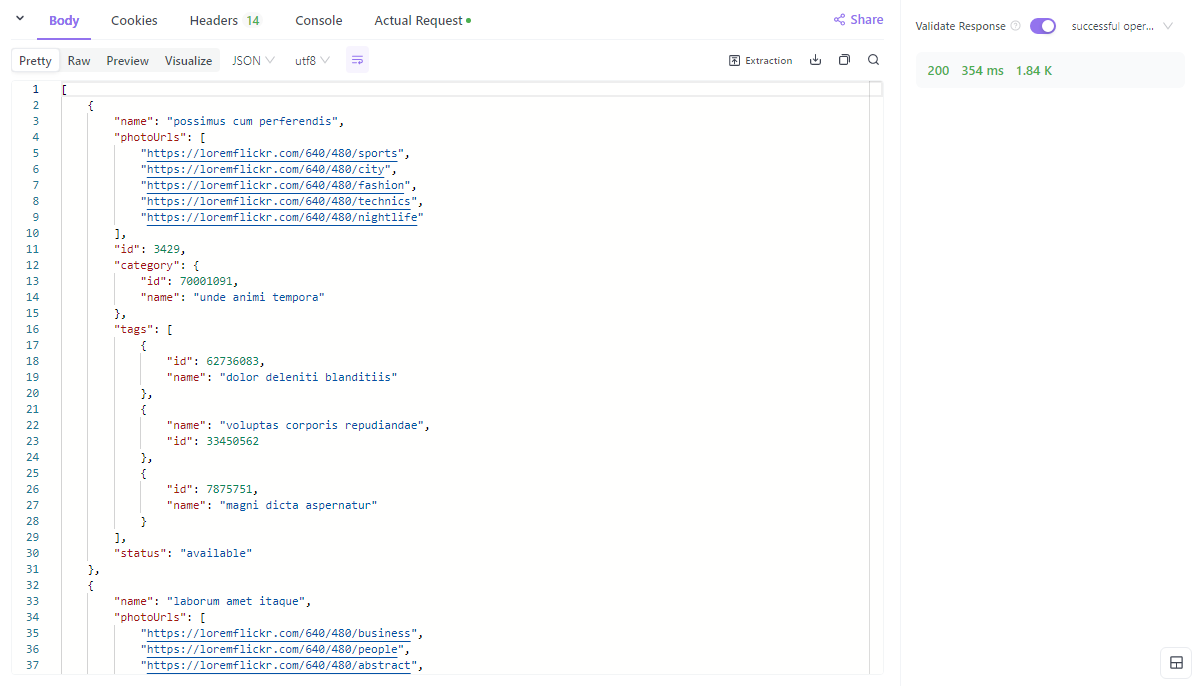The image size is (1198, 686).
Task: Download the response body
Action: pyautogui.click(x=815, y=60)
